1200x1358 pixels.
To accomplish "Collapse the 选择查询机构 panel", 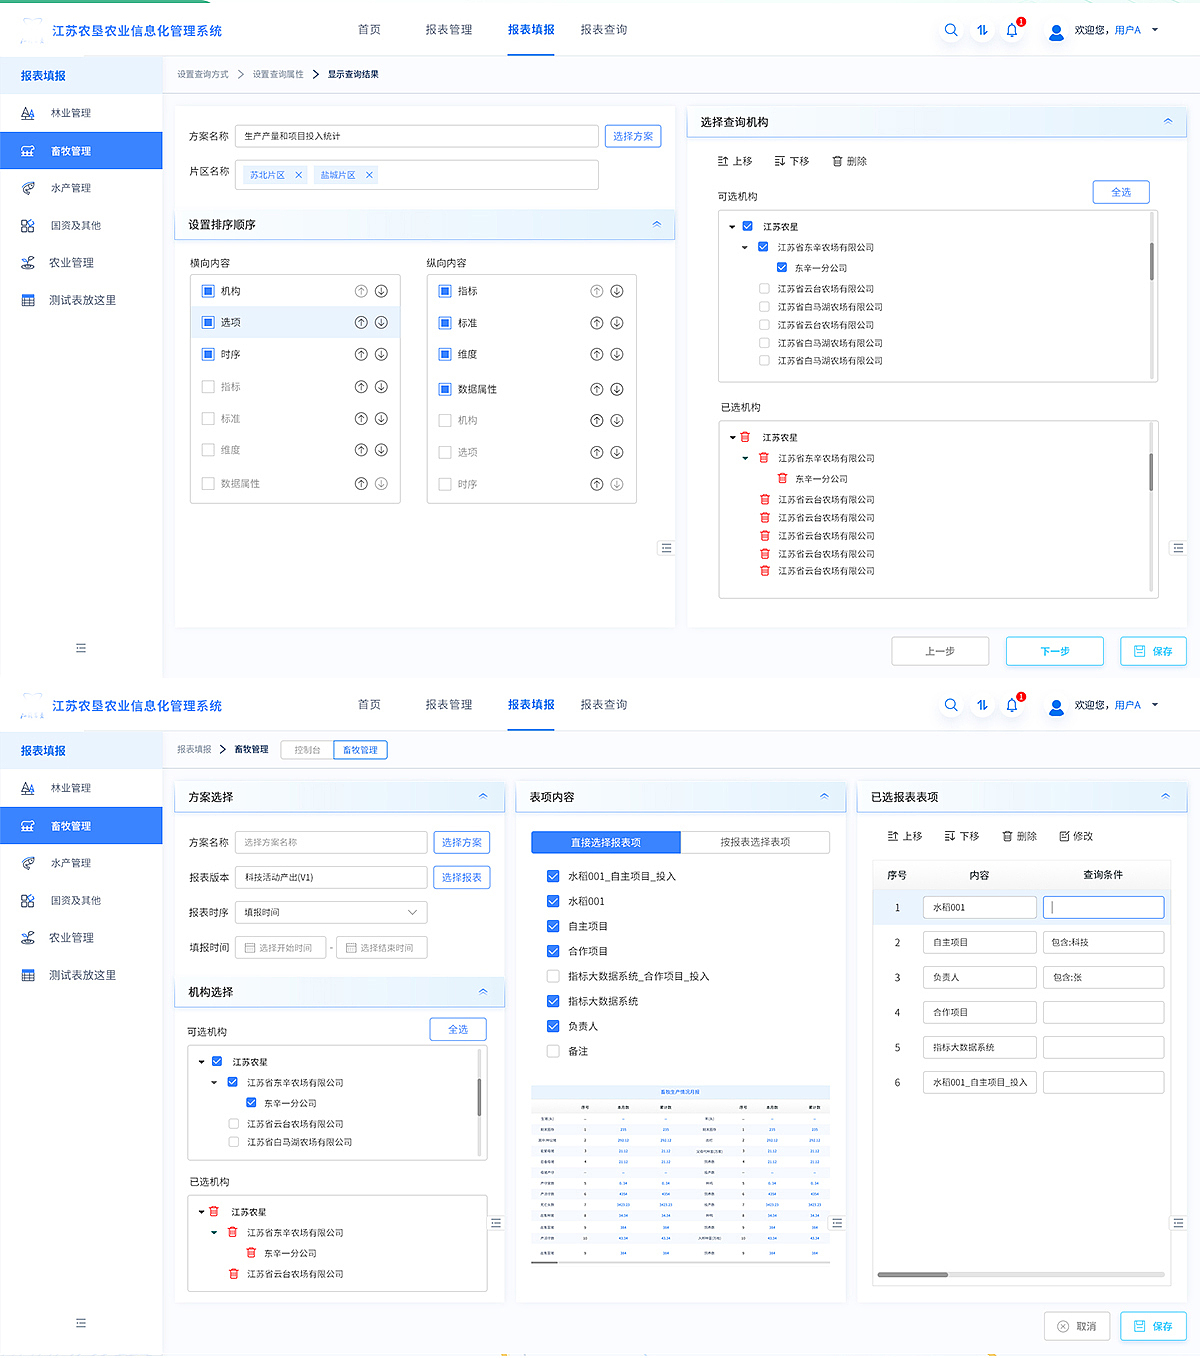I will point(1168,121).
